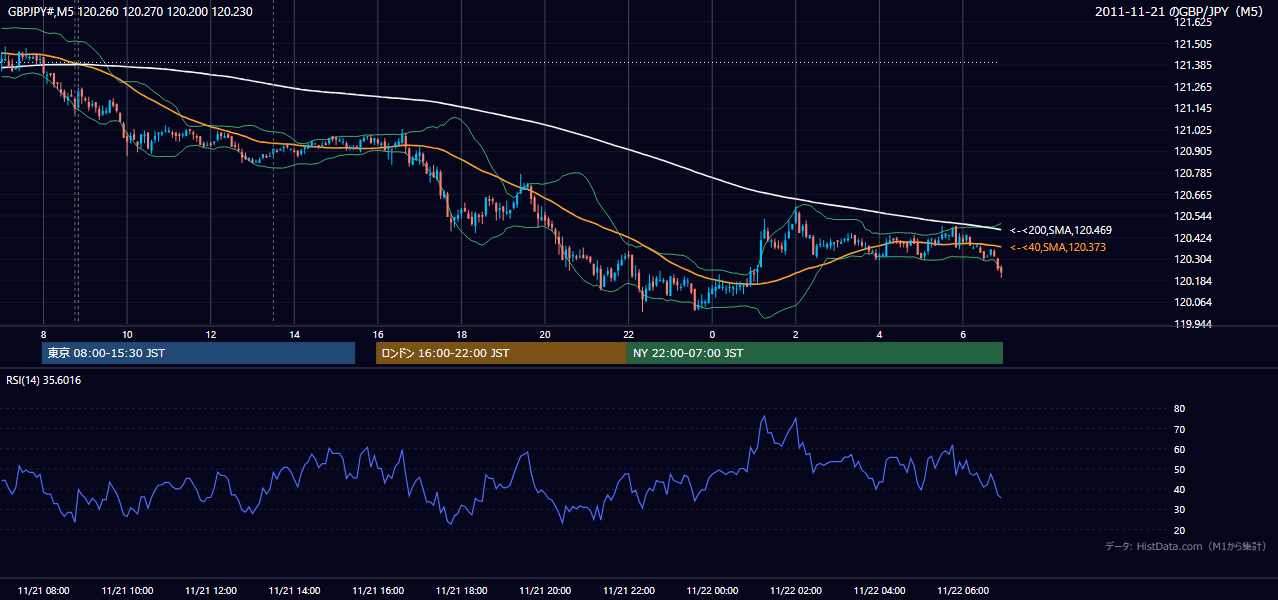Image resolution: width=1278 pixels, height=600 pixels.
Task: Click the 11/21 12:00 date label
Action: (x=210, y=591)
